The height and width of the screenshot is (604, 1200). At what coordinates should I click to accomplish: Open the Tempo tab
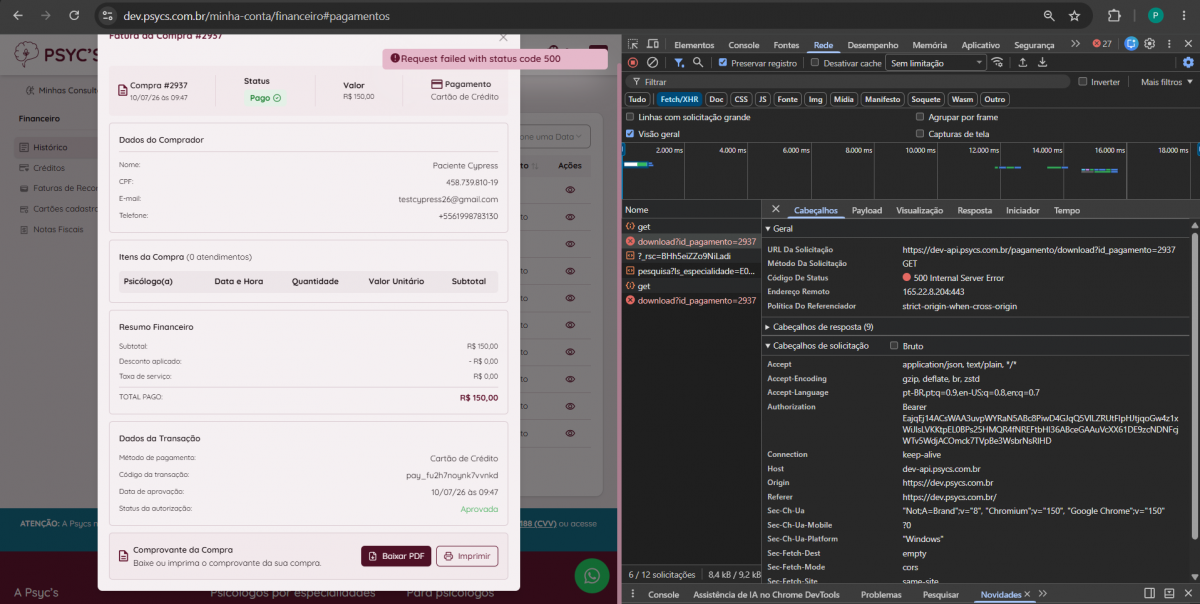click(x=1067, y=210)
